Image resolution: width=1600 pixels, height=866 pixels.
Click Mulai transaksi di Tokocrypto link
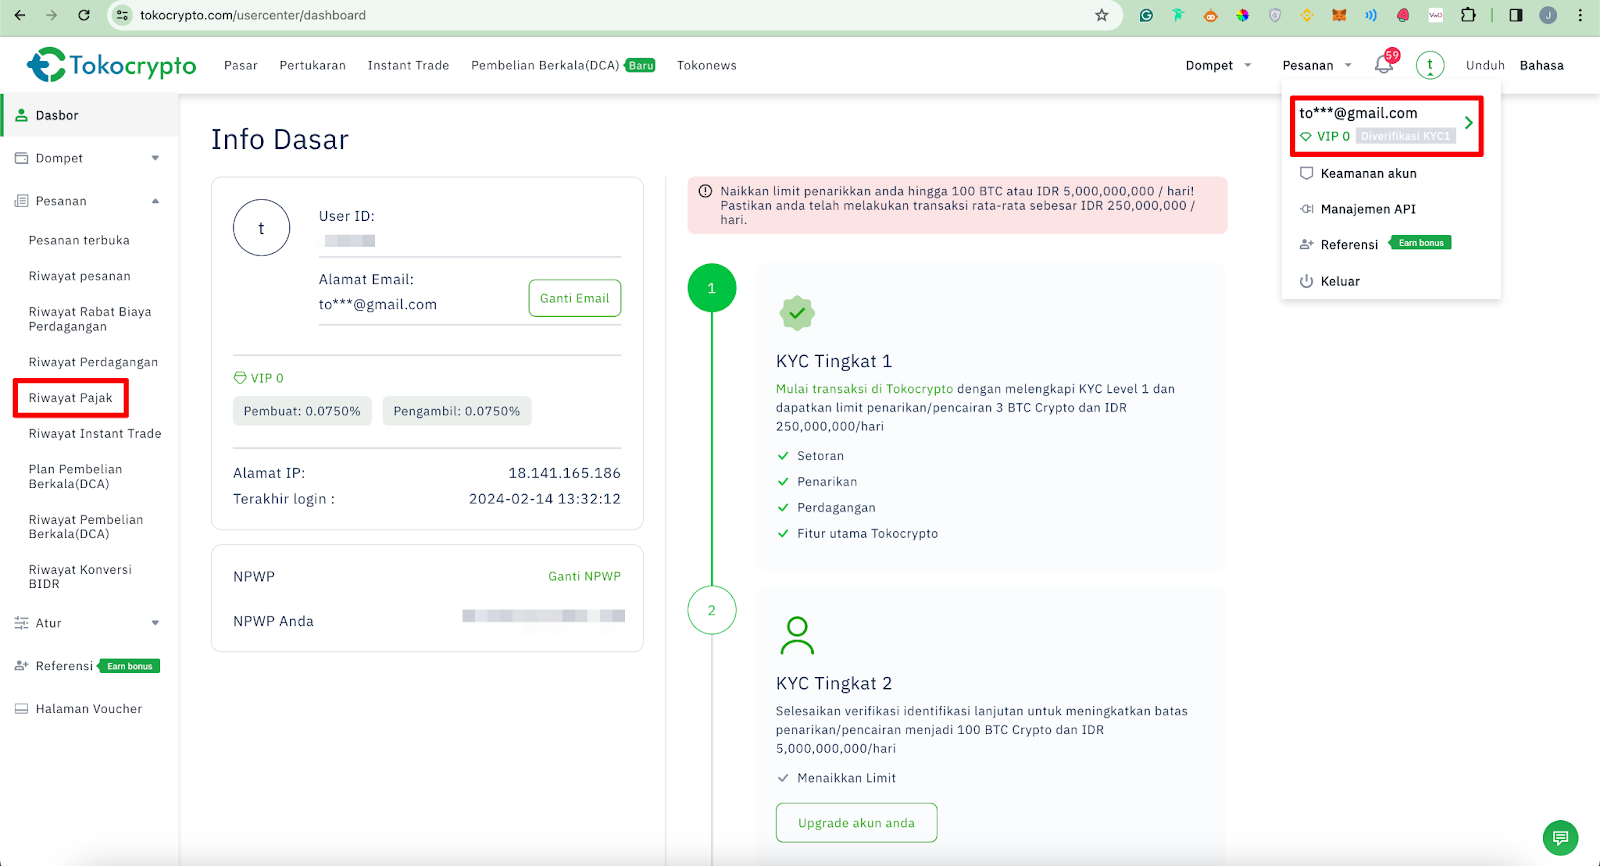pyautogui.click(x=865, y=389)
